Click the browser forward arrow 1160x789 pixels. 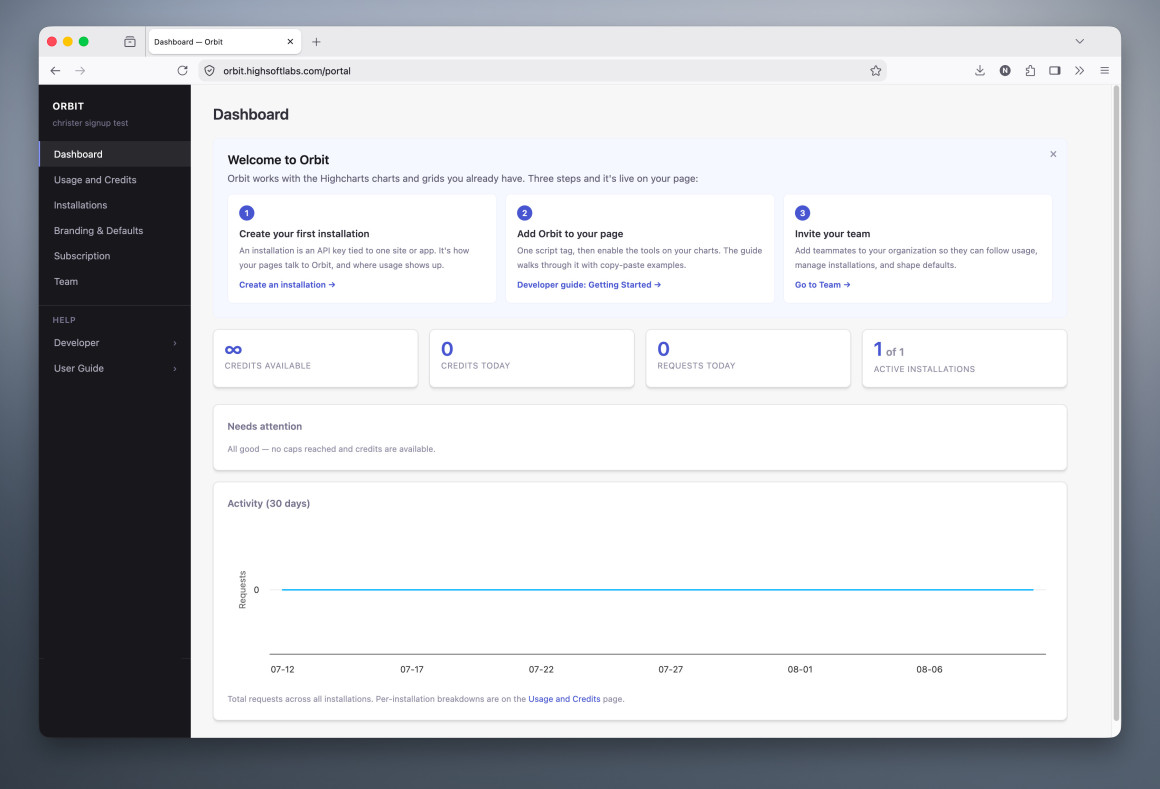[80, 71]
